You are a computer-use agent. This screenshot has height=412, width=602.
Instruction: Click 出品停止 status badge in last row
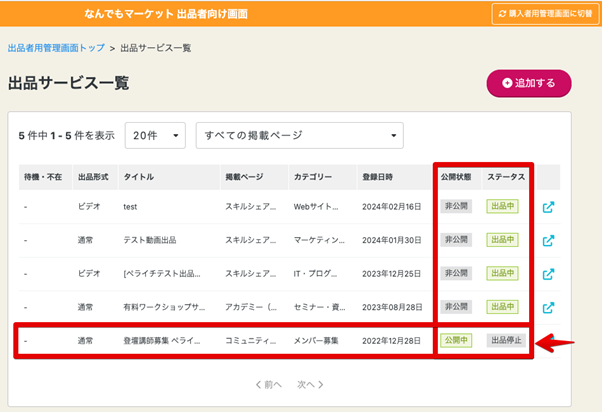506,341
